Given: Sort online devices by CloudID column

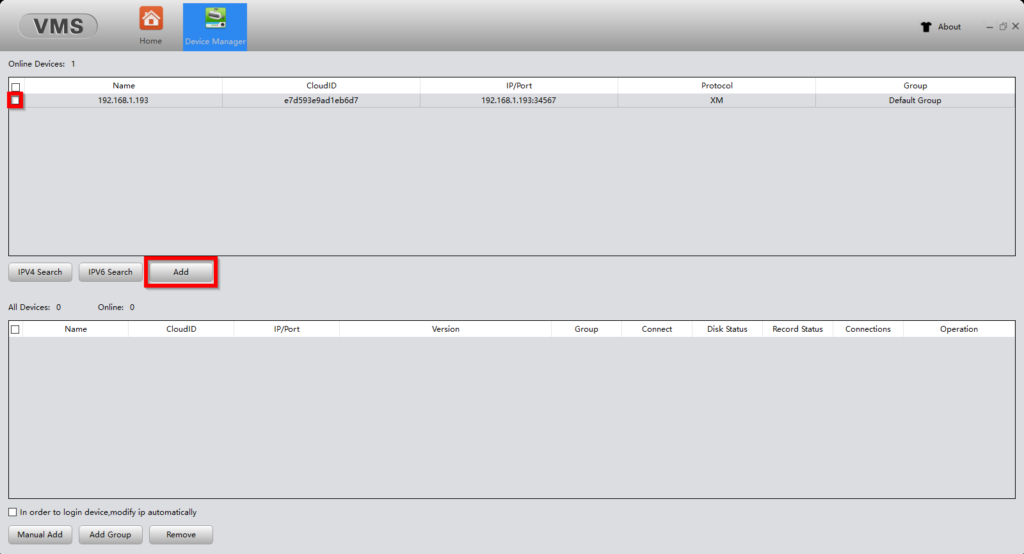Looking at the screenshot, I should (321, 86).
